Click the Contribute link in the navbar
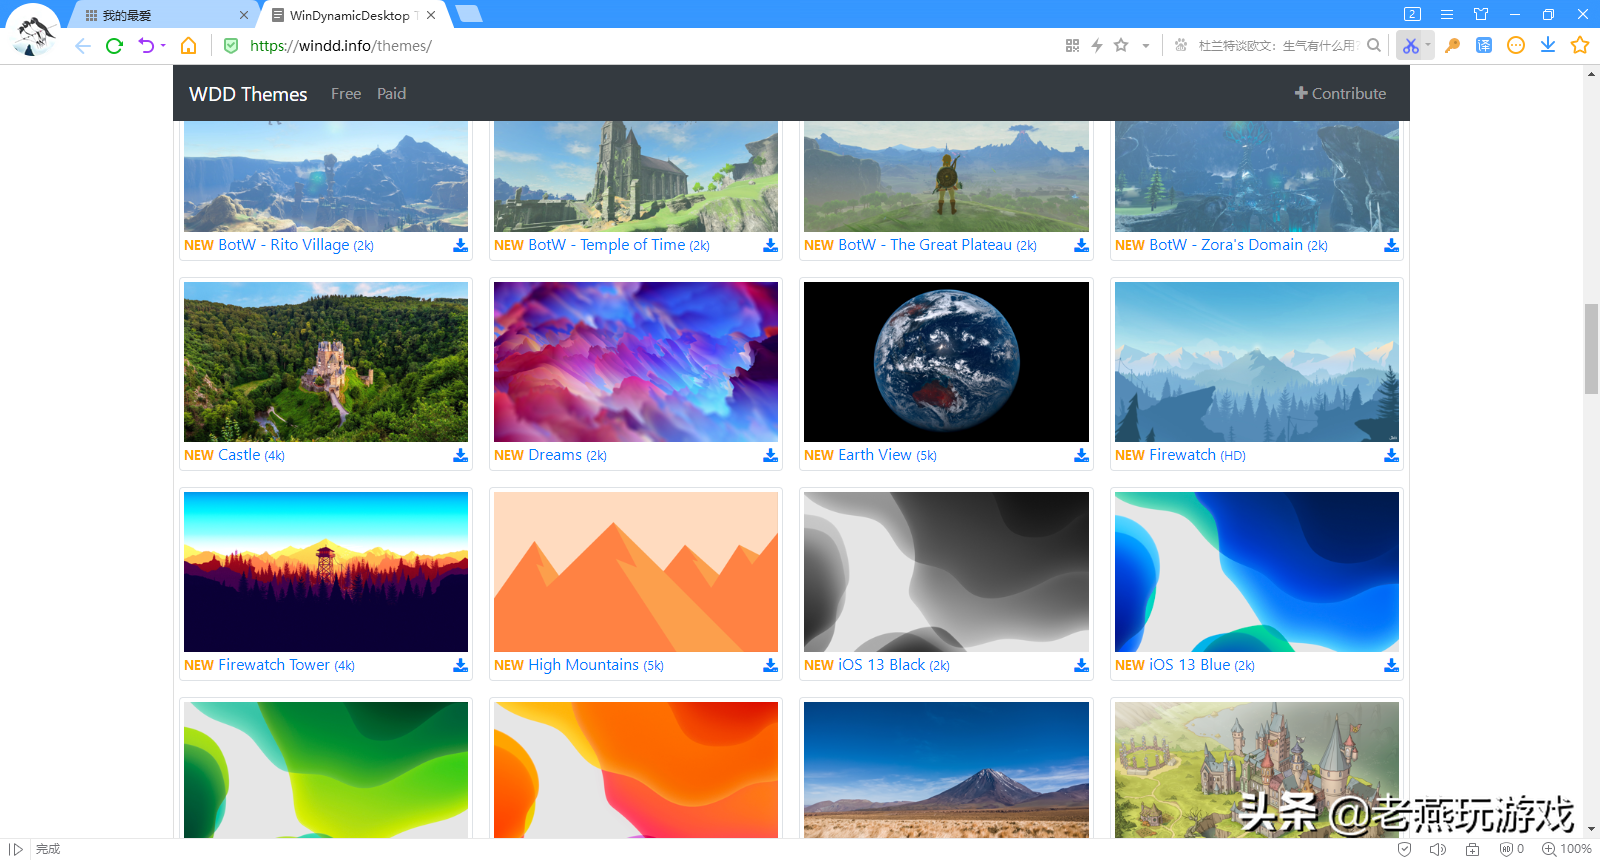The height and width of the screenshot is (860, 1600). tap(1340, 94)
